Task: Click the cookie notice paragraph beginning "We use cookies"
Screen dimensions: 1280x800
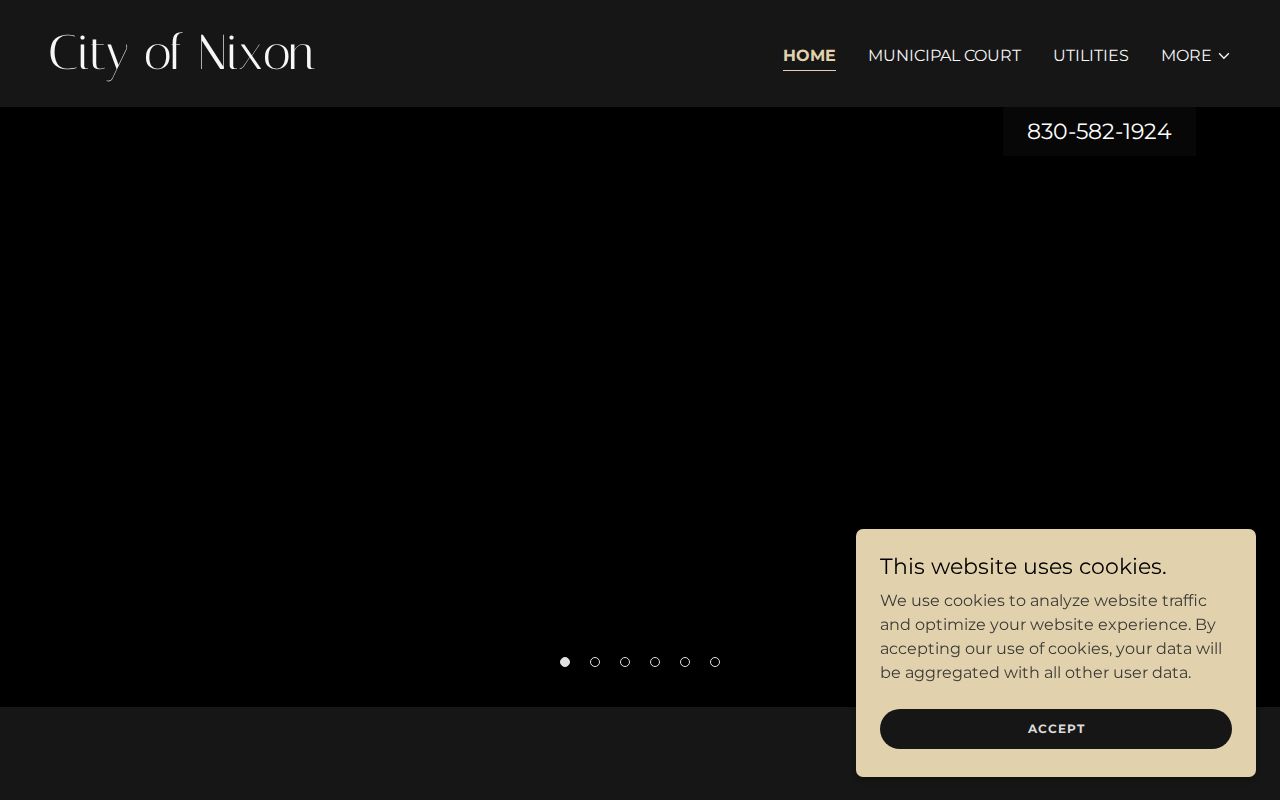Action: (x=1051, y=637)
